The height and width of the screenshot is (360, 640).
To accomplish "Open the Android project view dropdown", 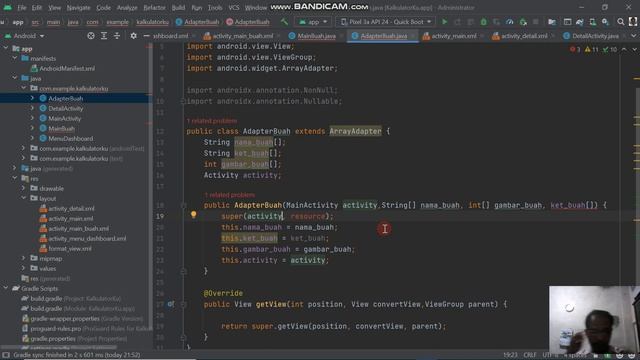I will (x=24, y=36).
